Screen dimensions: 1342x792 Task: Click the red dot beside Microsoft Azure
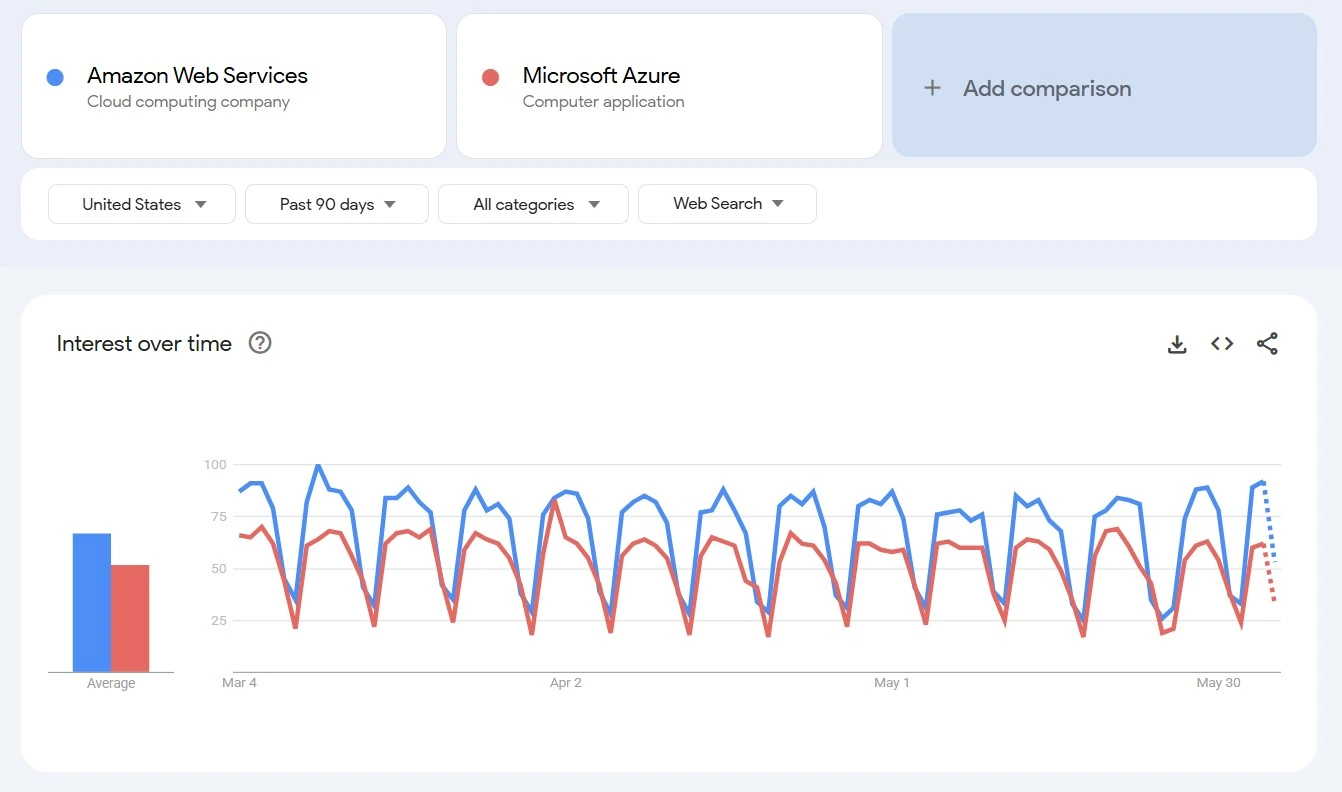click(490, 77)
